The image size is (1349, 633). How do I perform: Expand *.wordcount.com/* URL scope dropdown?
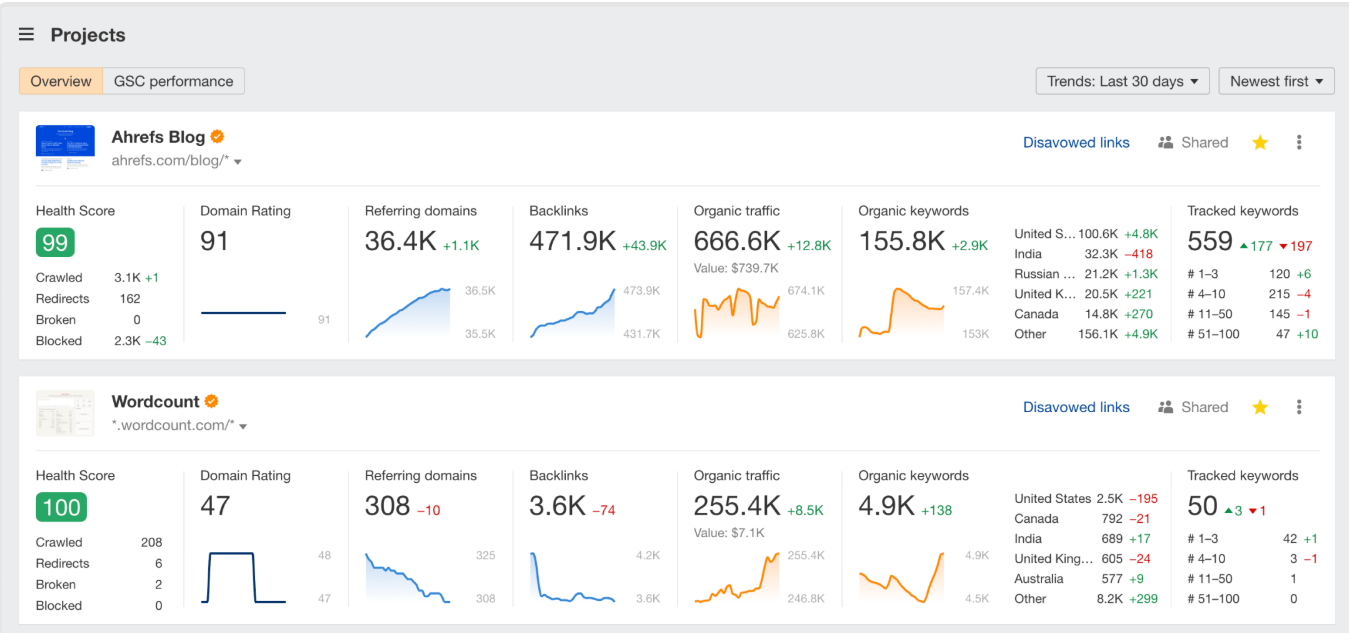243,427
